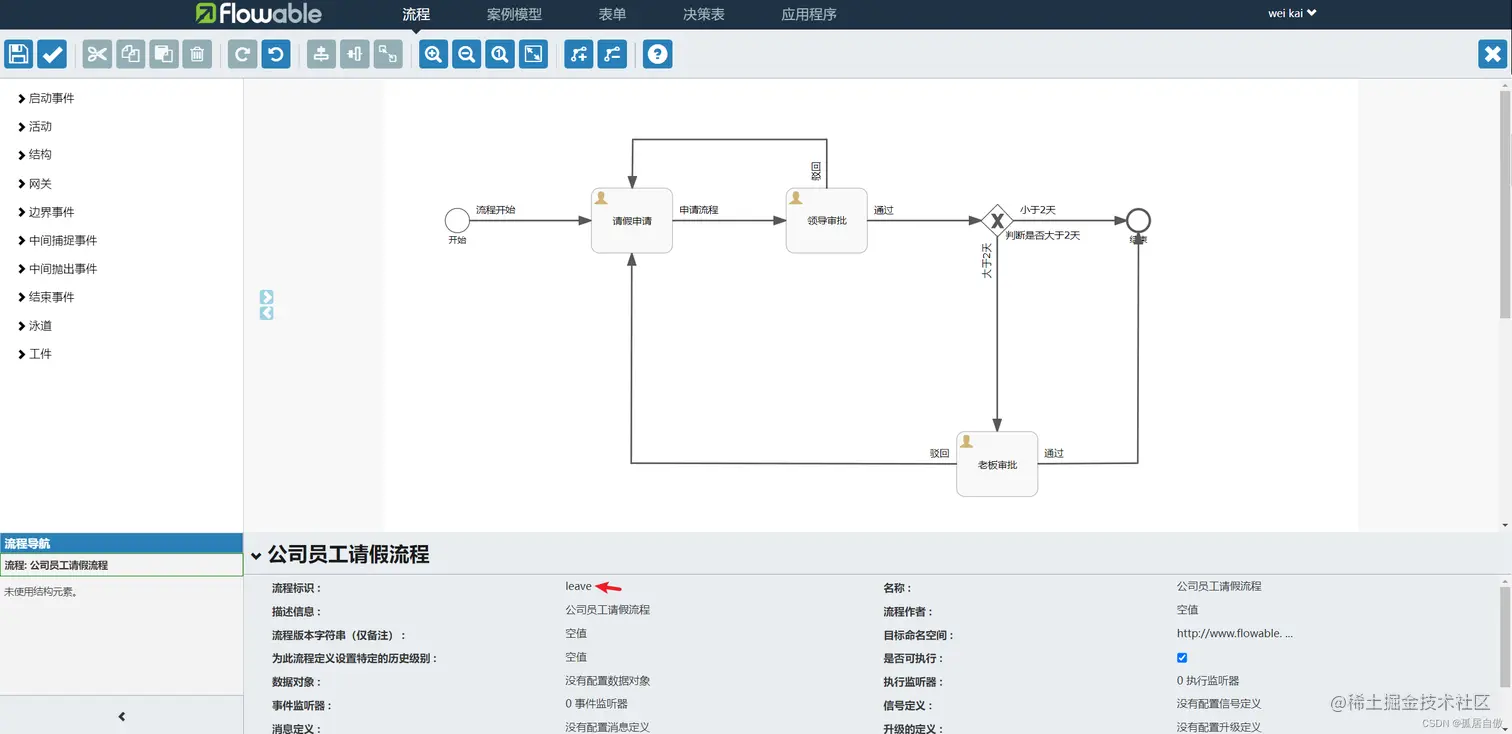Save the process model
The image size is (1512, 734).
[18, 54]
